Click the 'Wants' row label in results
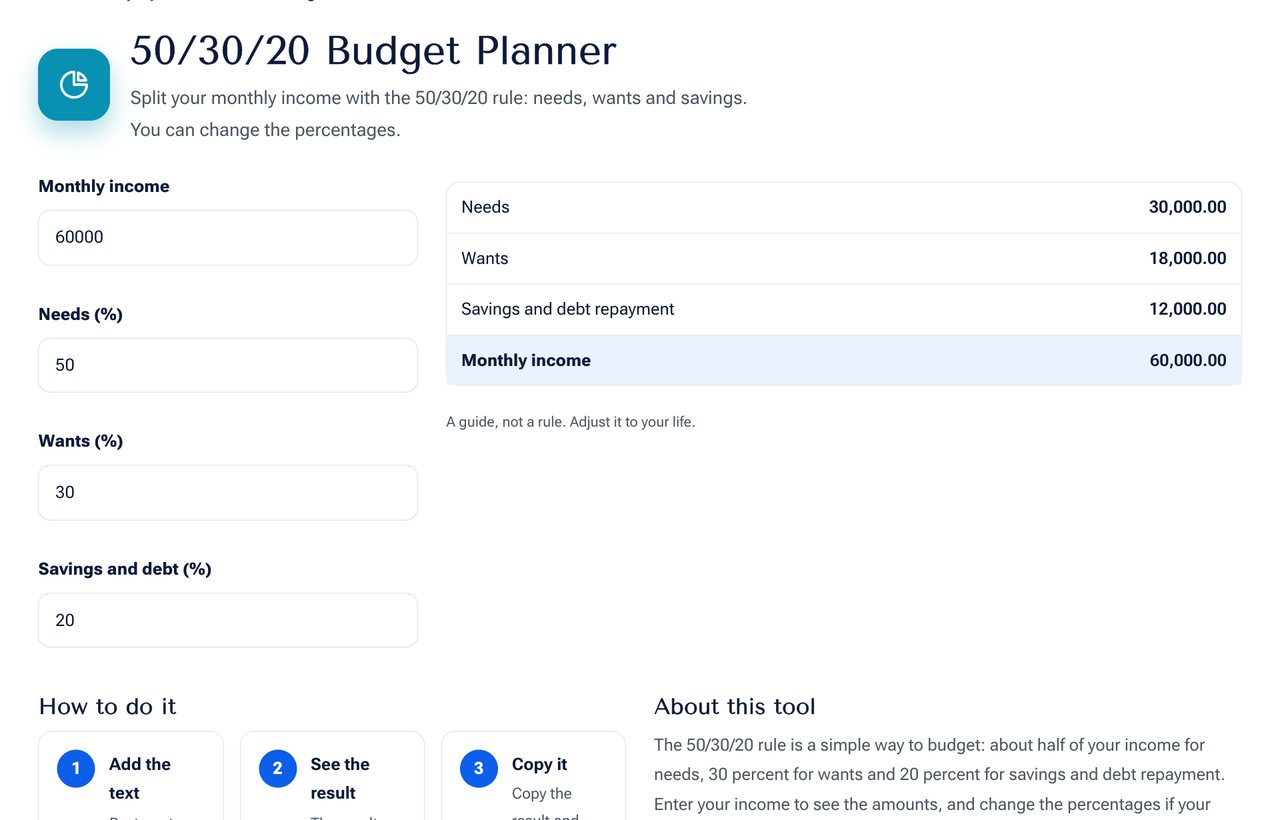 [x=484, y=258]
